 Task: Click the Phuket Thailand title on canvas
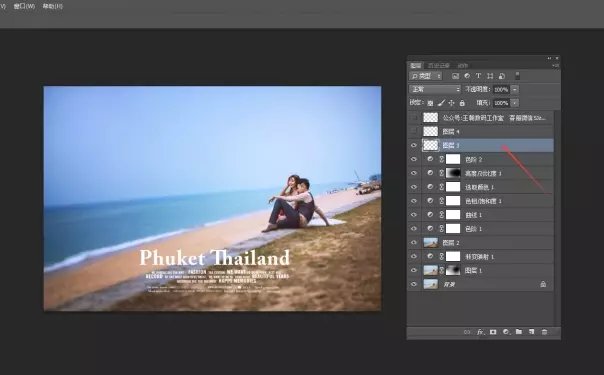[215, 258]
